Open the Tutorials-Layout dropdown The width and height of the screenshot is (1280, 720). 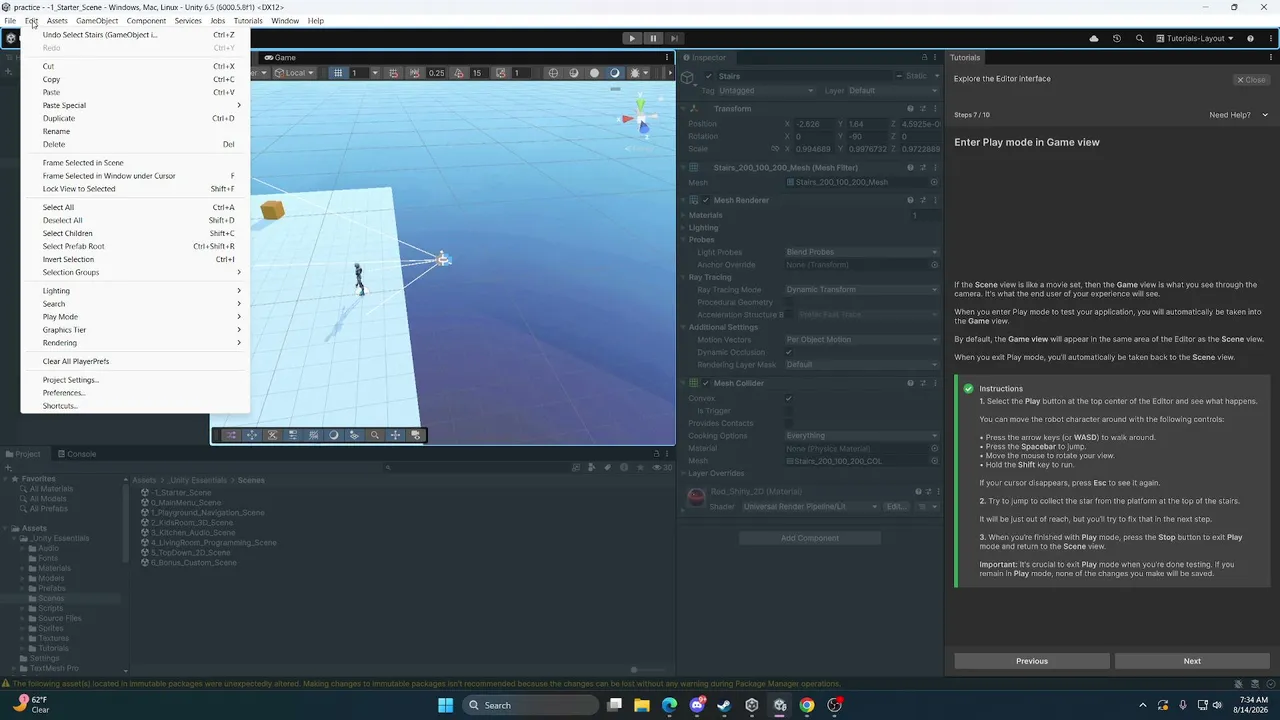[1195, 38]
